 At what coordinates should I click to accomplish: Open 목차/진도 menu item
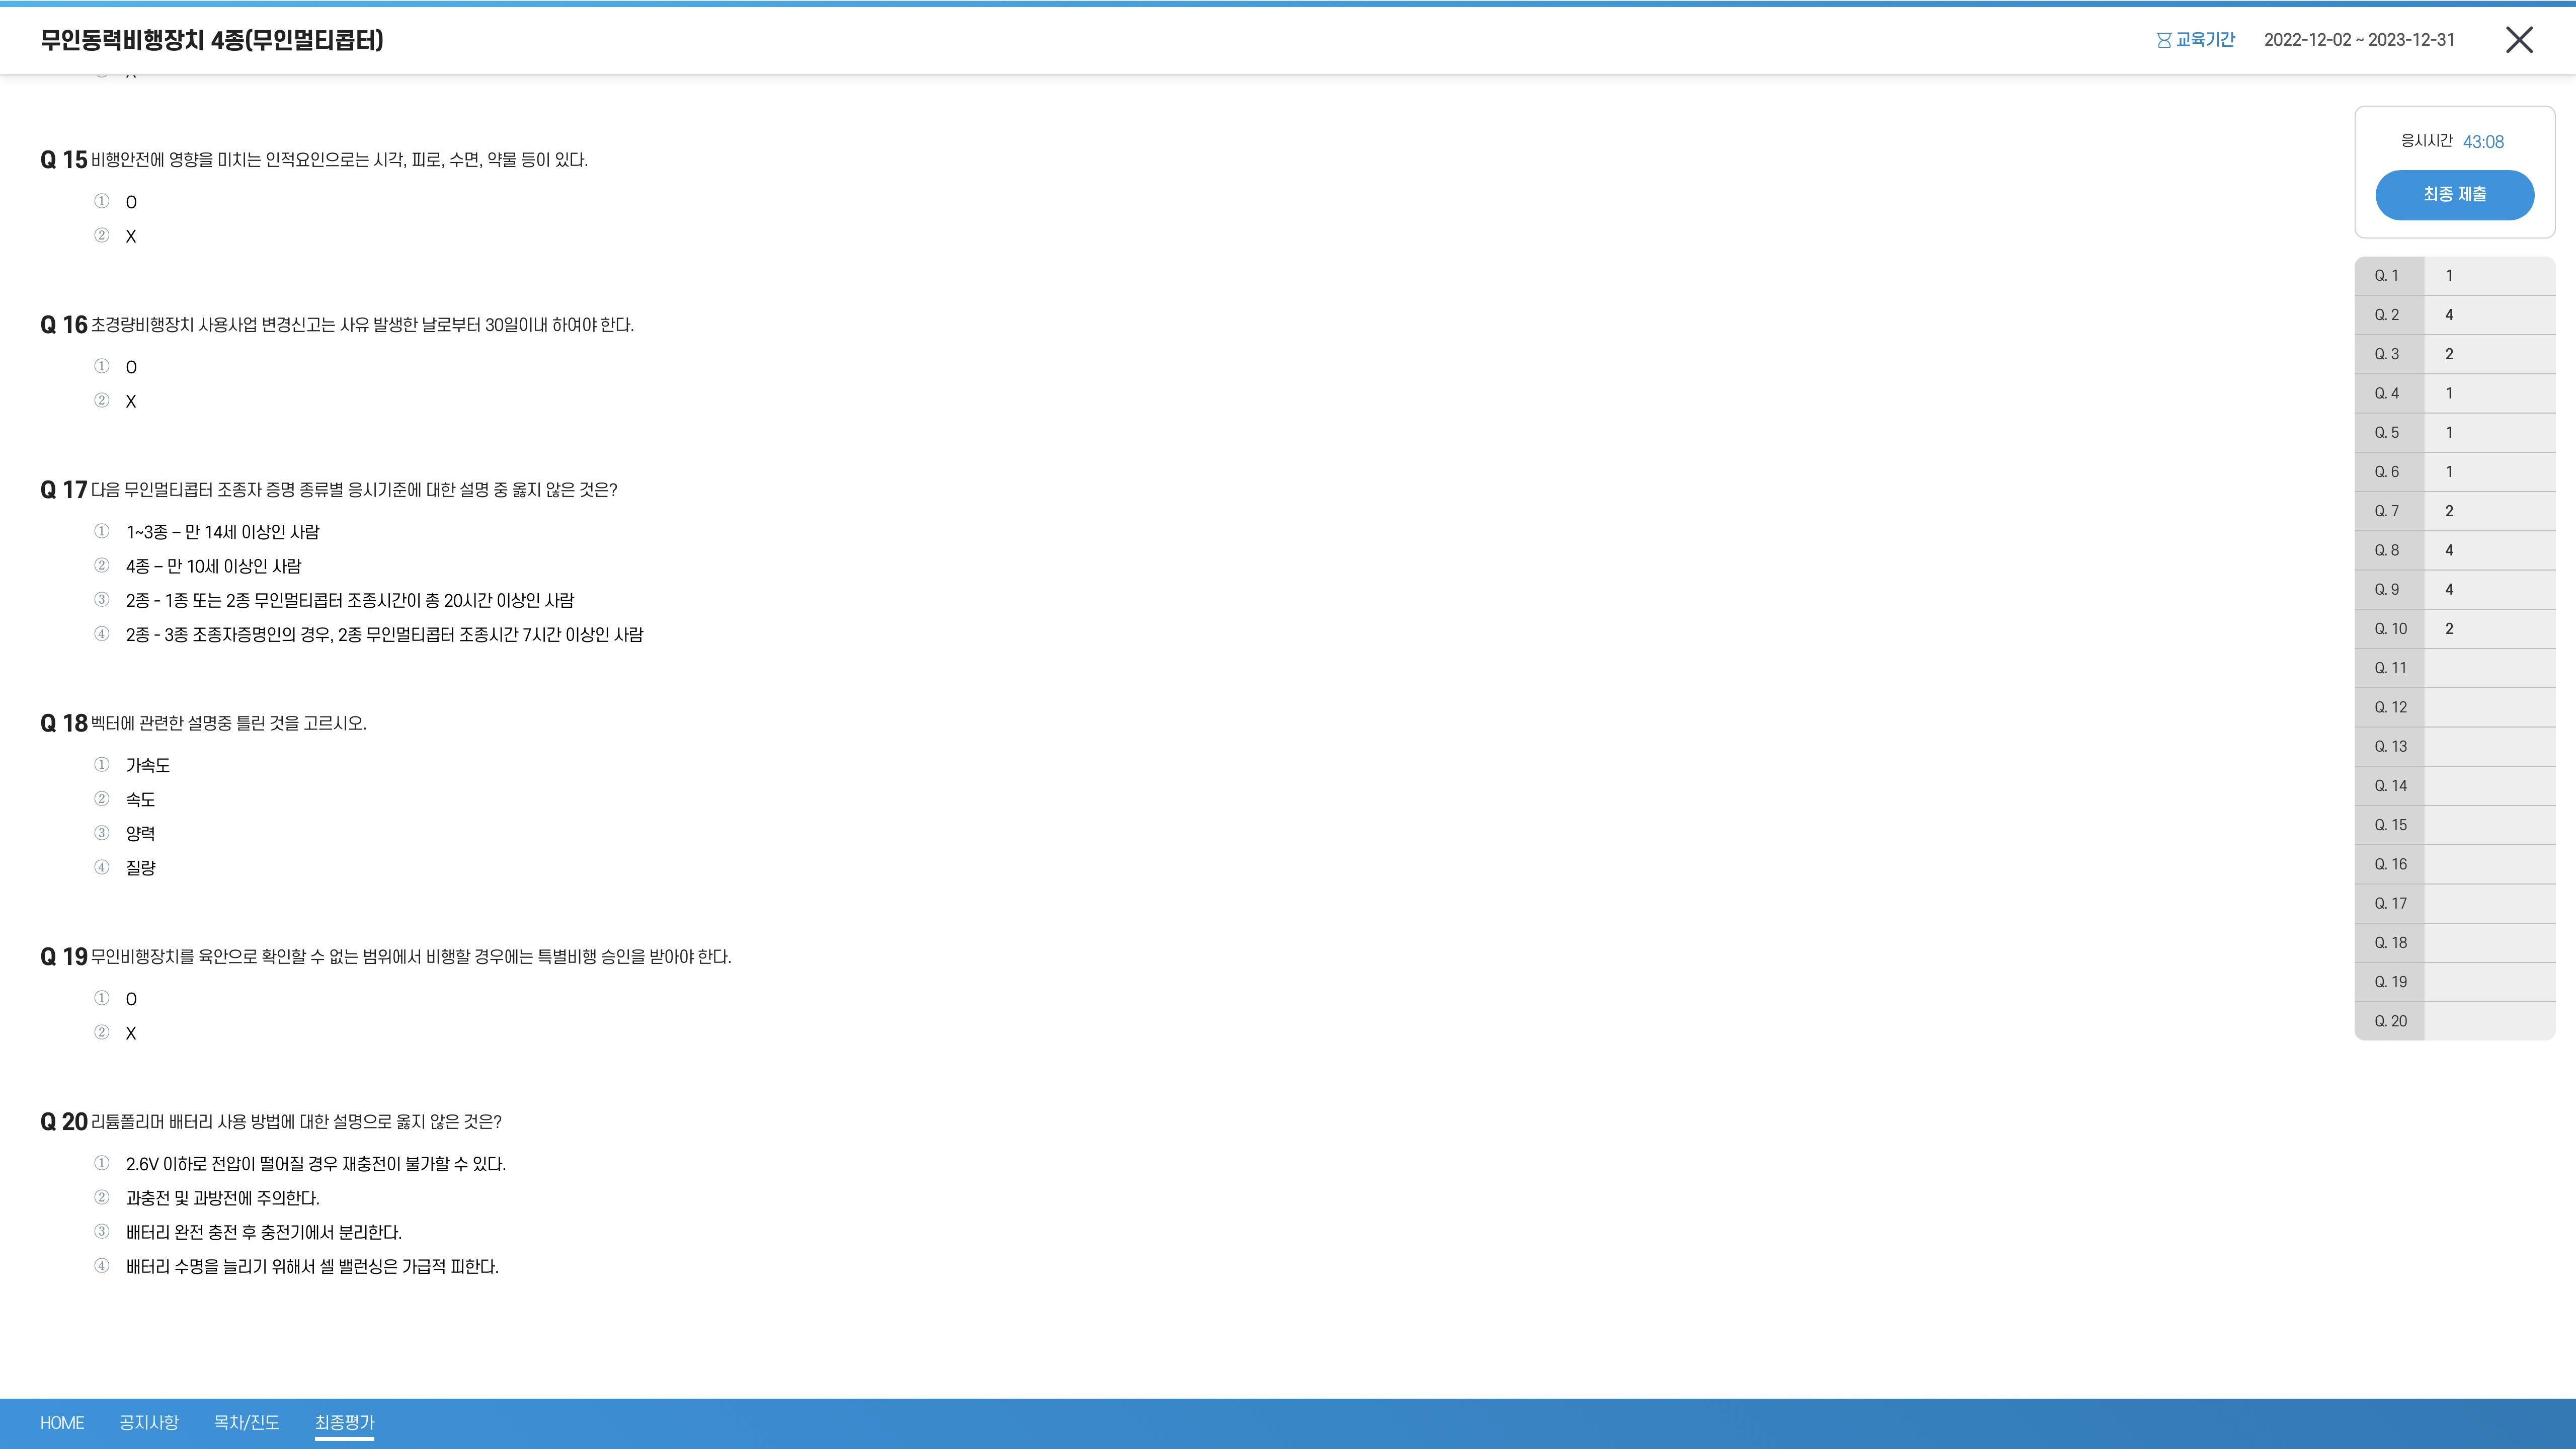[x=246, y=1423]
